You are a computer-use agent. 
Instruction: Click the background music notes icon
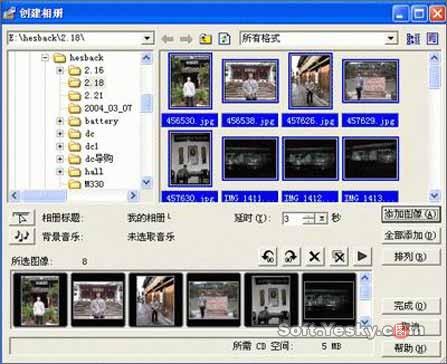coord(22,237)
